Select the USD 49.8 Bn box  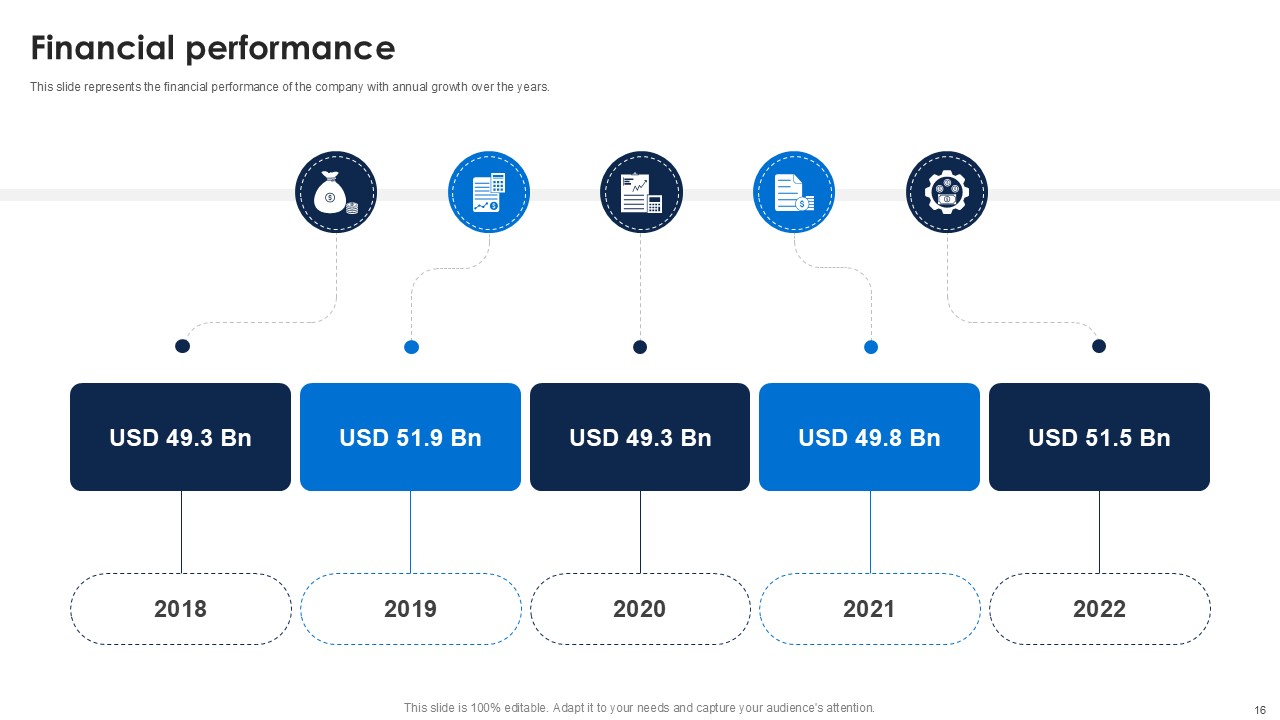[x=870, y=437]
